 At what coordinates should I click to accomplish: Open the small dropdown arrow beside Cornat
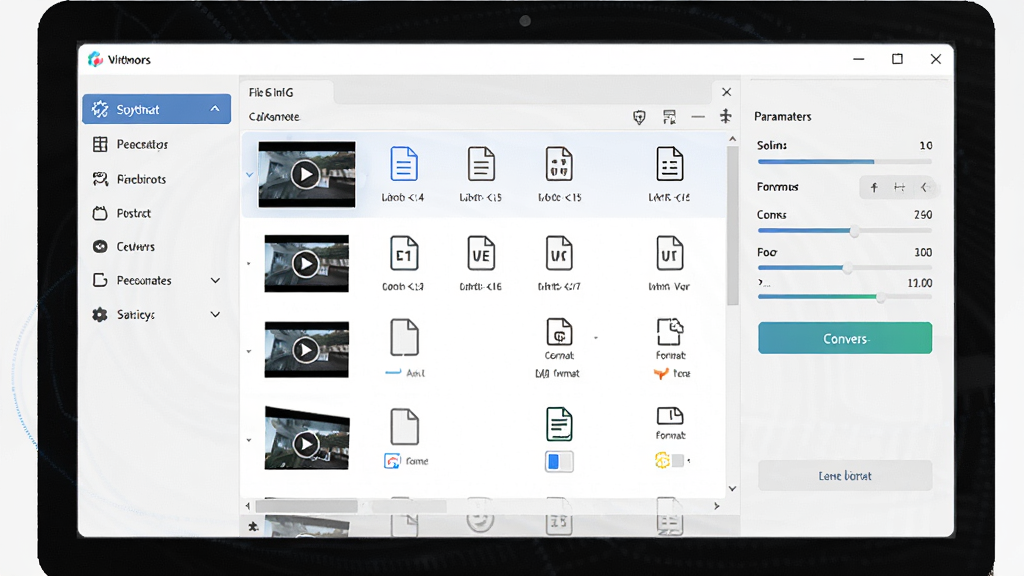tap(596, 338)
